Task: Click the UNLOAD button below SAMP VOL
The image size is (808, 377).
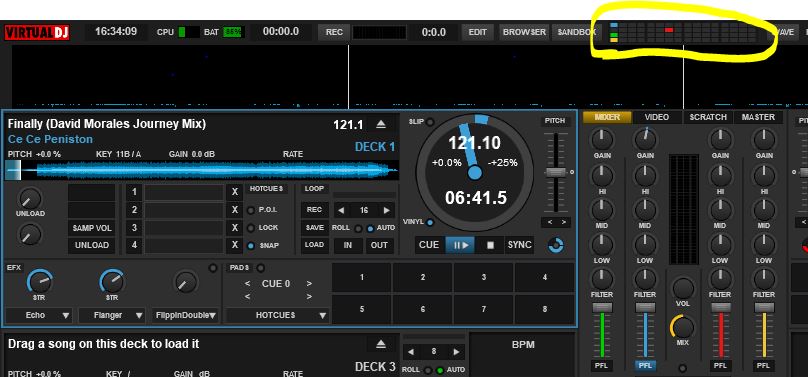Action: click(92, 245)
